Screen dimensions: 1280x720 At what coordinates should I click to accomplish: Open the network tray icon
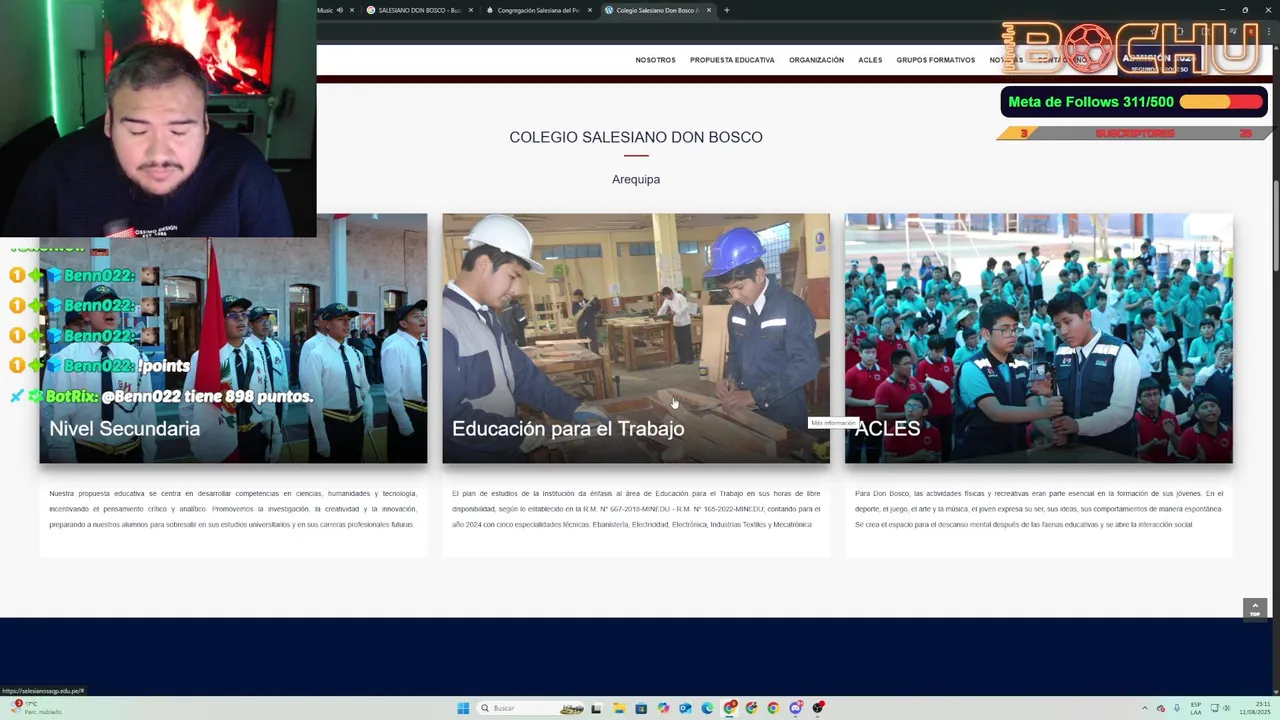coord(1214,708)
